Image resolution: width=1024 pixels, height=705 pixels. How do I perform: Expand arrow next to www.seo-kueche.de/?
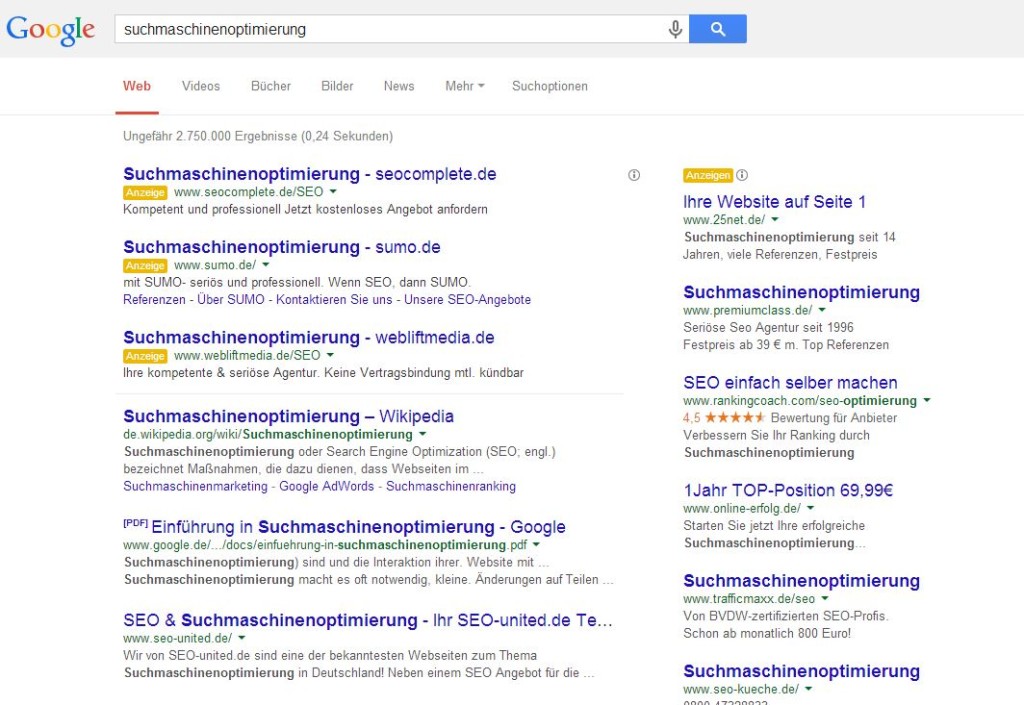pyautogui.click(x=808, y=688)
